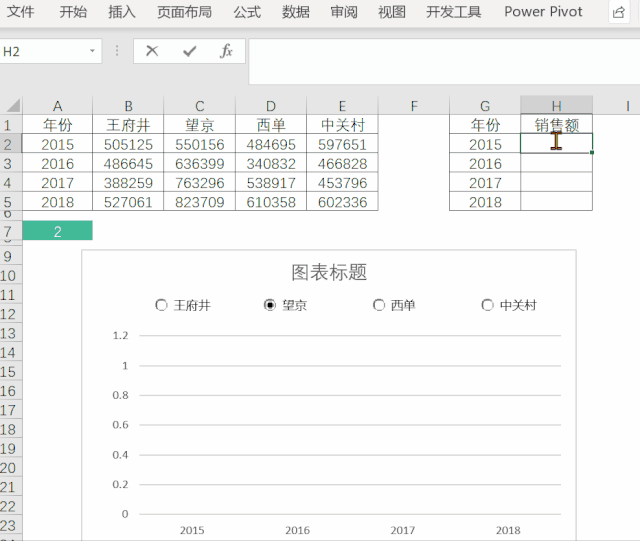This screenshot has width=640, height=541.
Task: Select row 1 header
Action: click(x=11, y=125)
